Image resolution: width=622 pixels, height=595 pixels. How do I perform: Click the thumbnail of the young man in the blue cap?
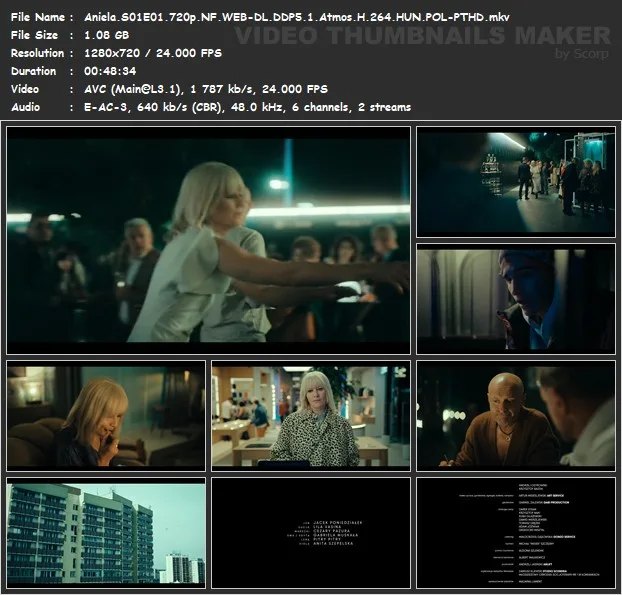click(x=516, y=299)
